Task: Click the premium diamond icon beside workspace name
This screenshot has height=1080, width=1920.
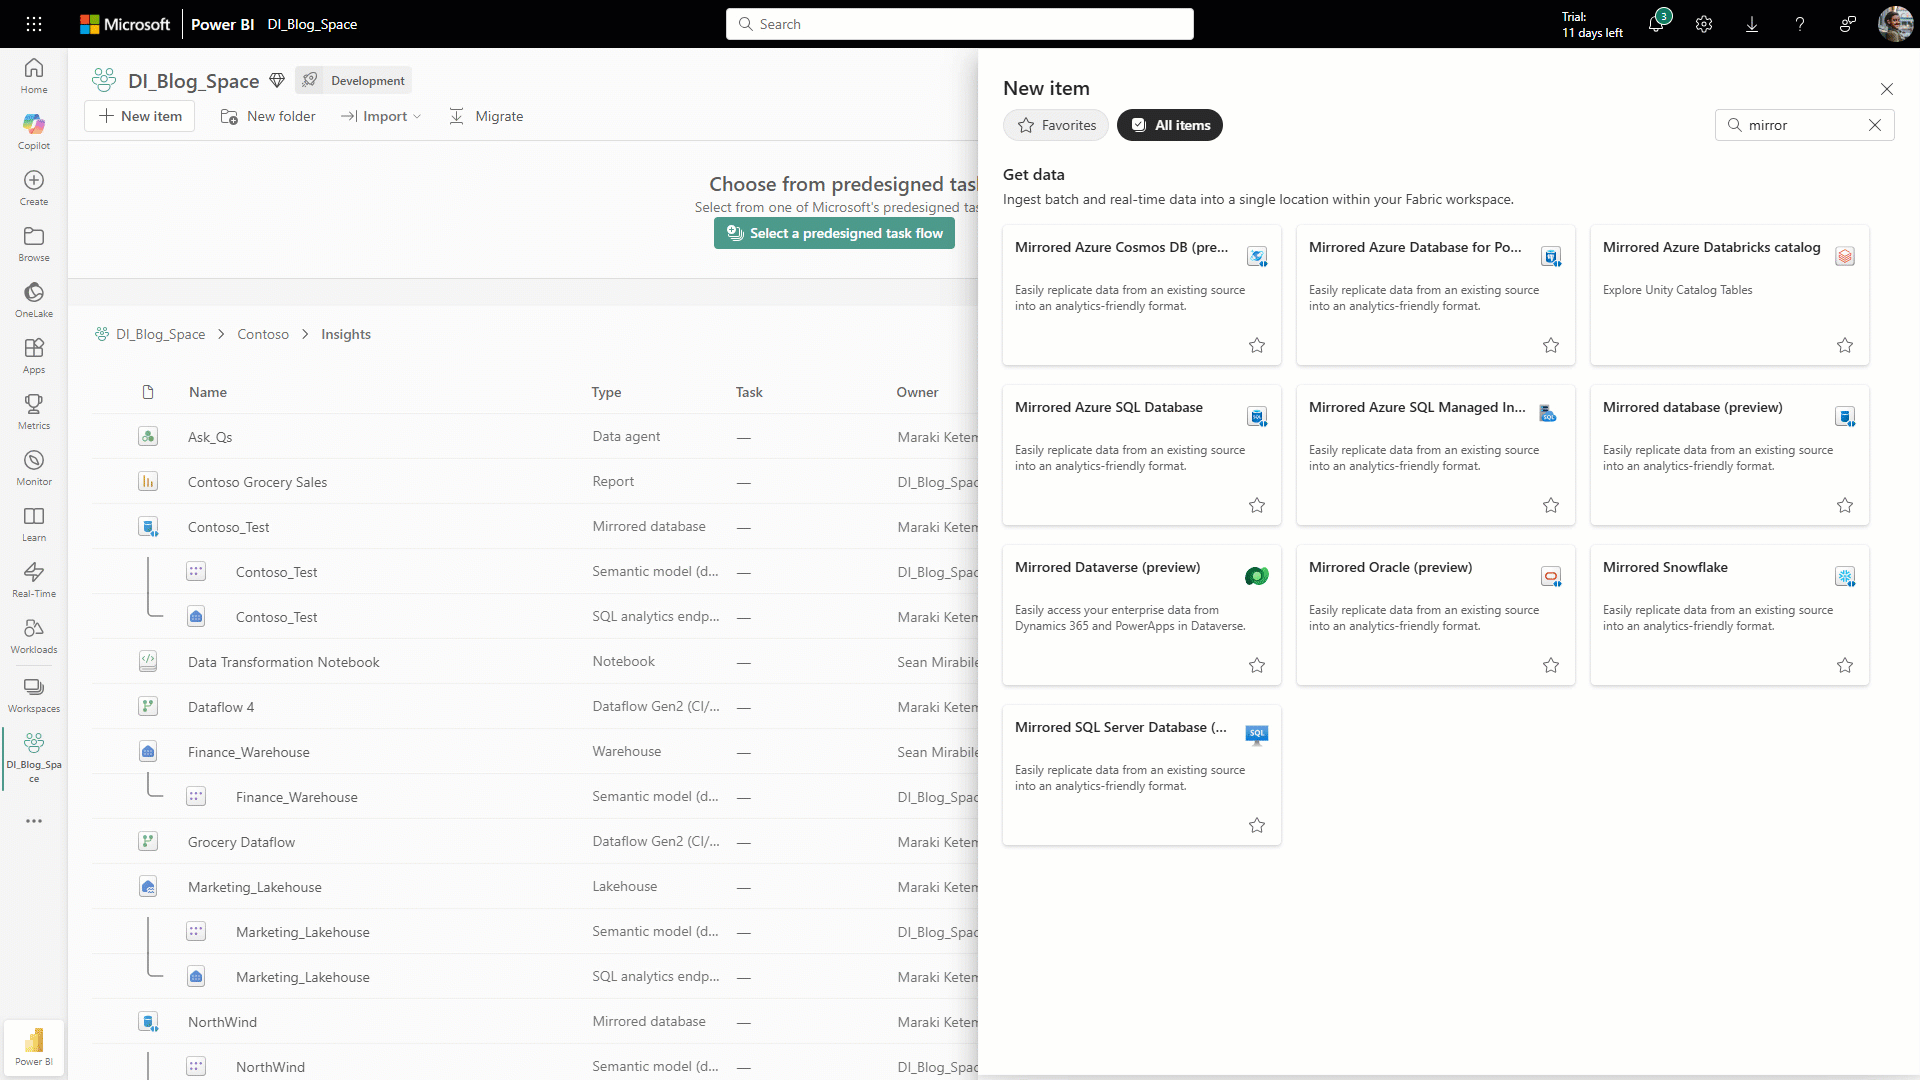Action: click(277, 81)
